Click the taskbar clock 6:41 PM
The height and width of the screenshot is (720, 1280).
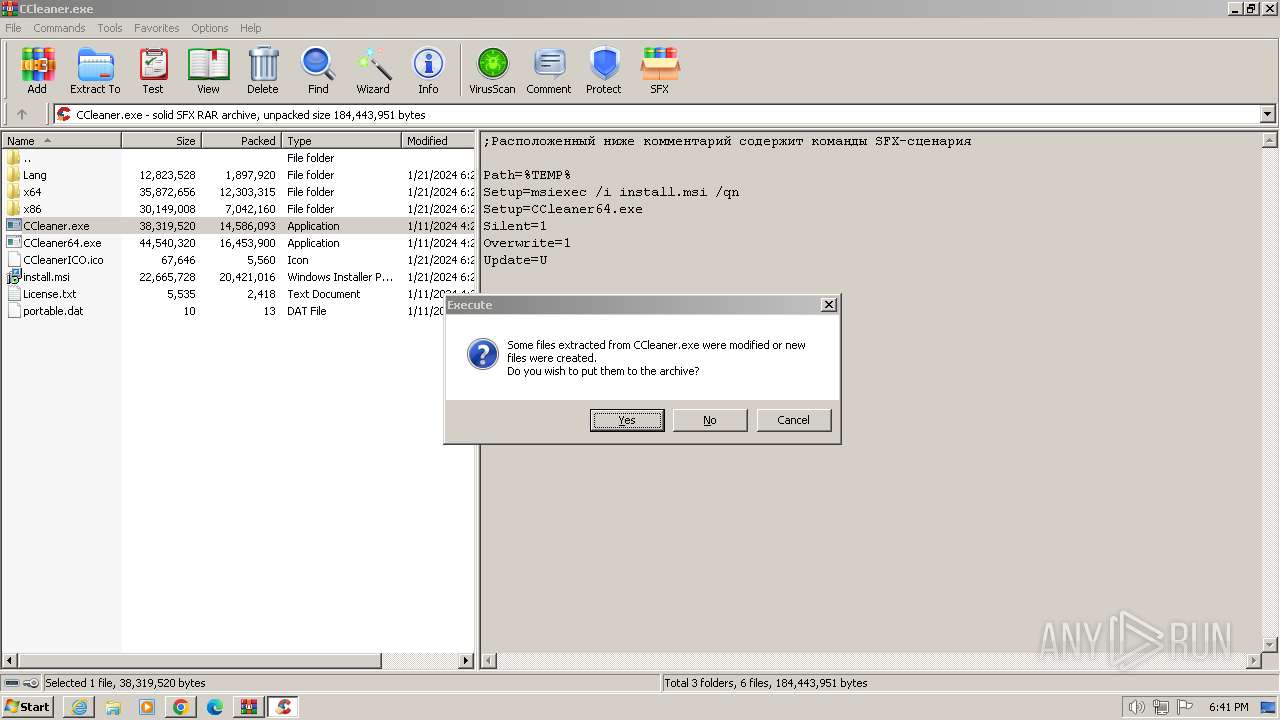1229,707
